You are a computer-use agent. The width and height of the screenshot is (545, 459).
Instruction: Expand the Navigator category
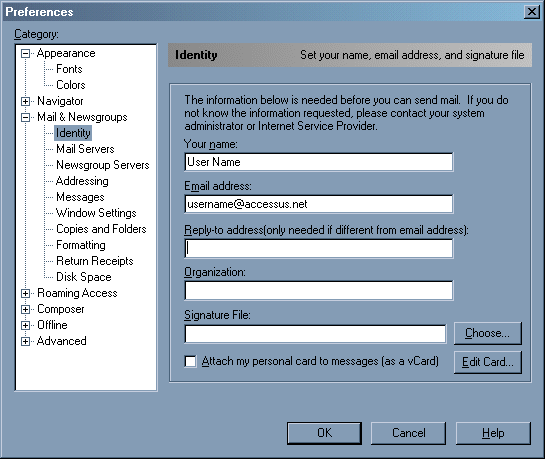pyautogui.click(x=25, y=101)
